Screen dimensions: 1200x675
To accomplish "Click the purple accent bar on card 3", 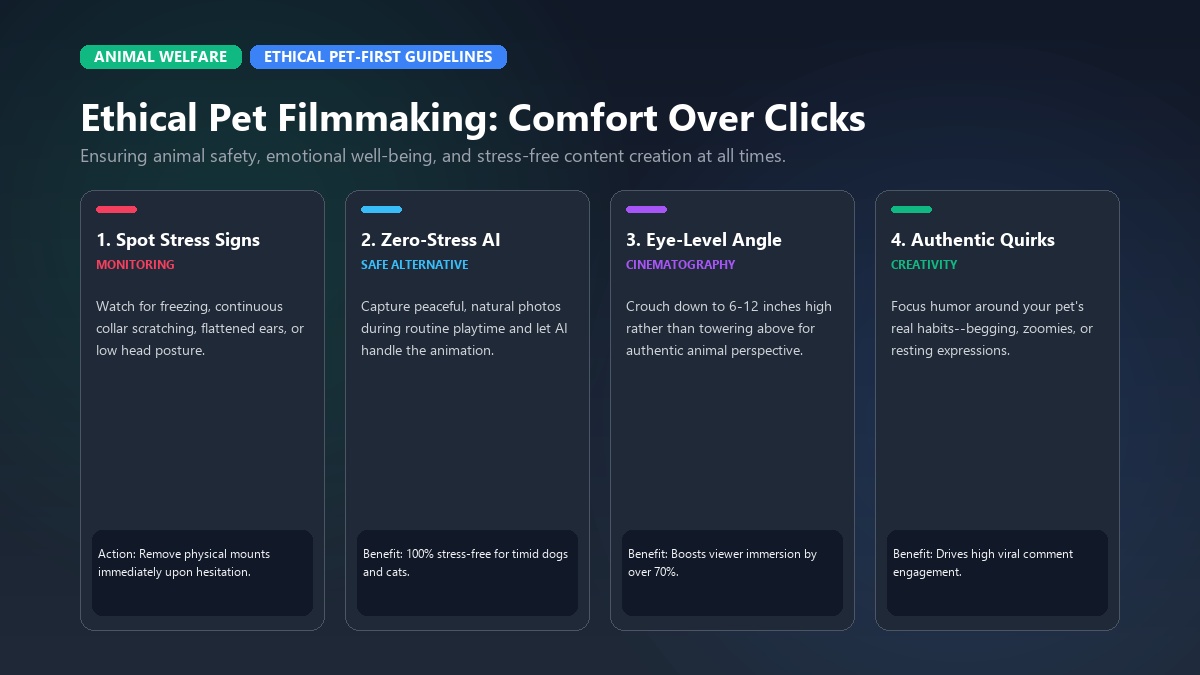I will (x=646, y=210).
